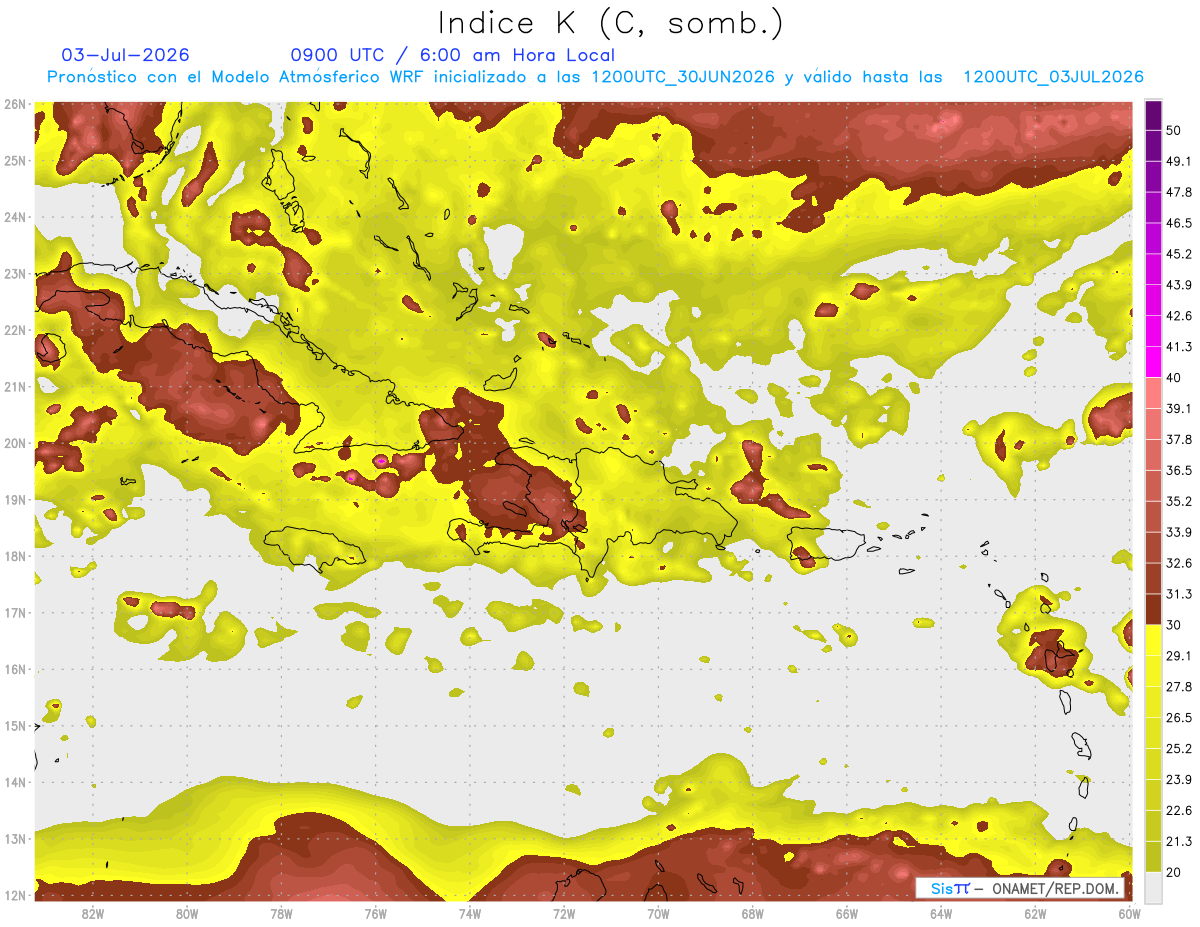Viewport: 1200px width, 927px height.
Task: Click the dark brown swatch between 30 and 31.3
Action: coord(1153,609)
